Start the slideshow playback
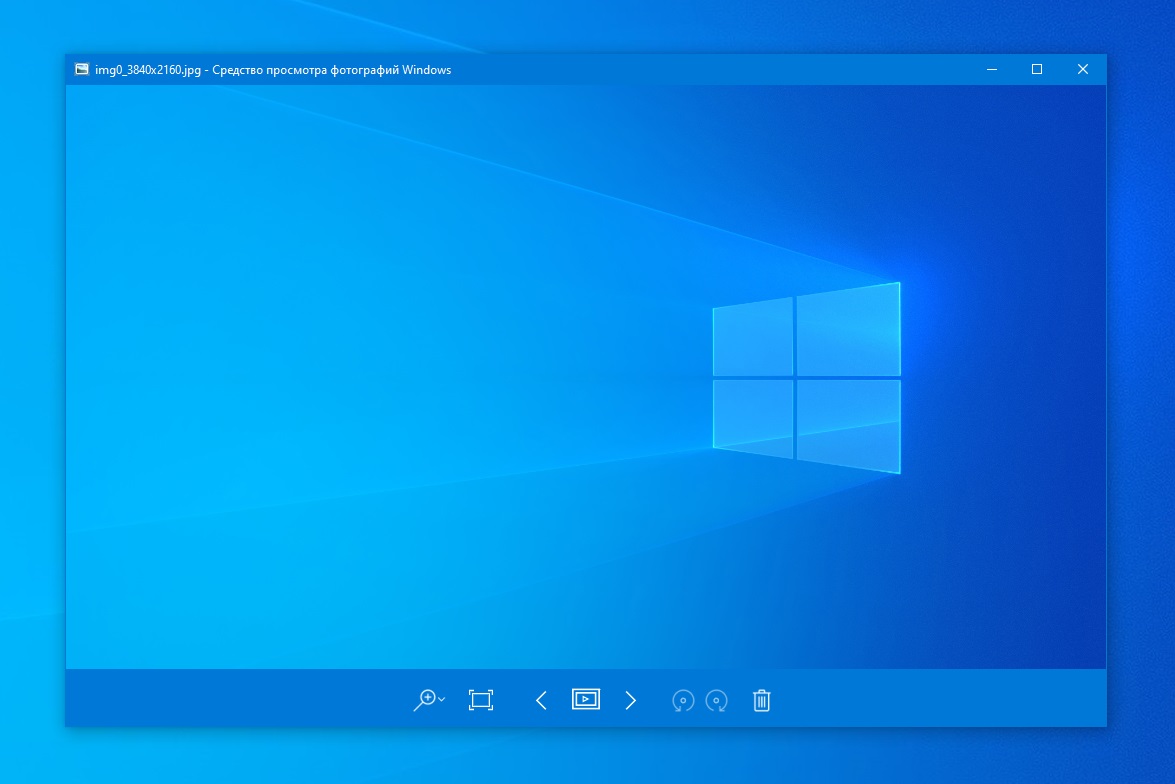The width and height of the screenshot is (1175, 784). [586, 699]
